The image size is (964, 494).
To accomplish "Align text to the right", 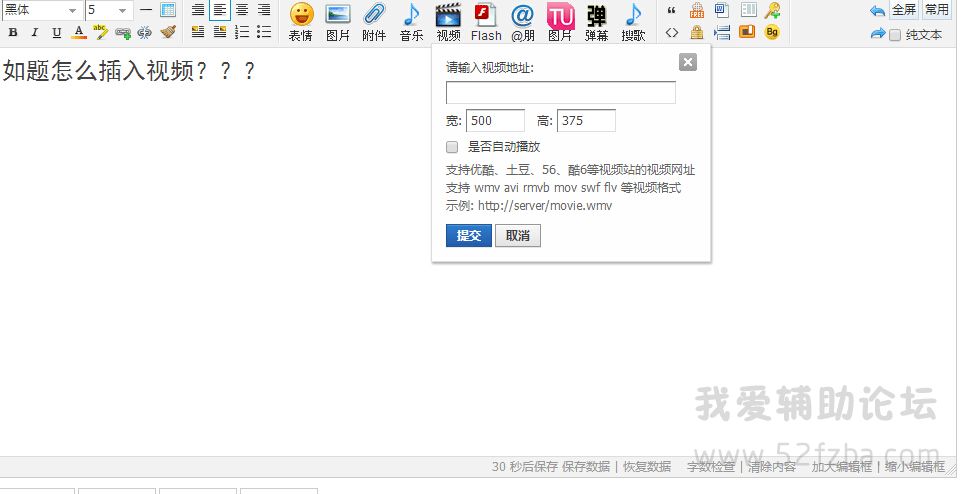I will tap(264, 10).
